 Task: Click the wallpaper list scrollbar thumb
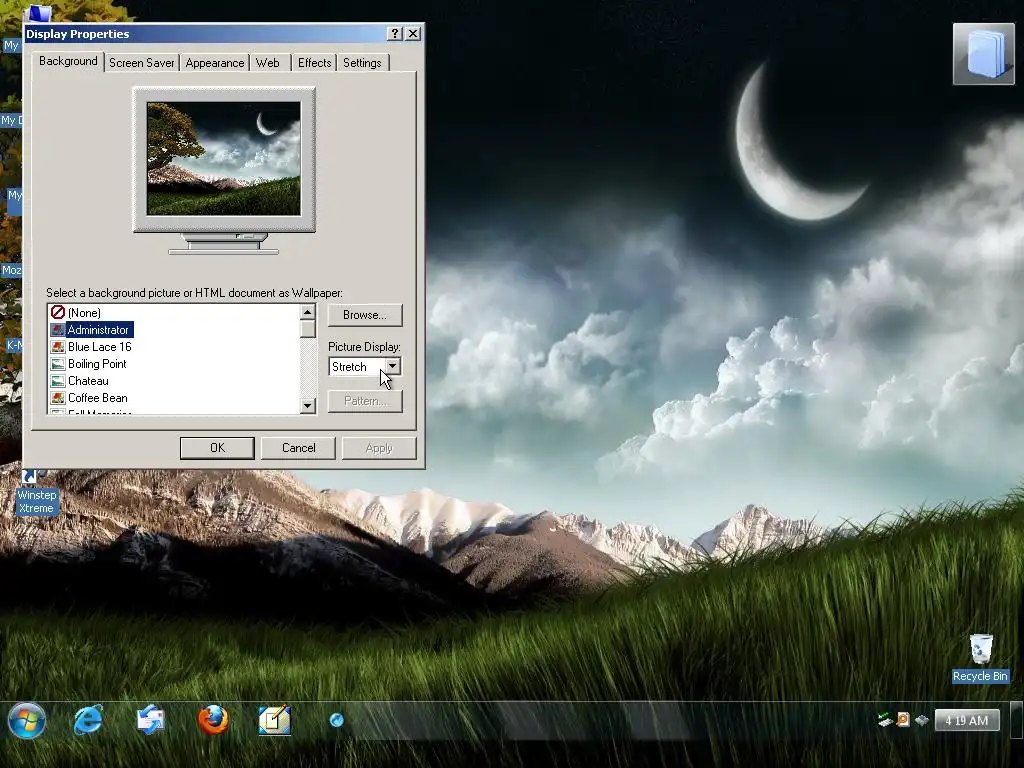(308, 329)
